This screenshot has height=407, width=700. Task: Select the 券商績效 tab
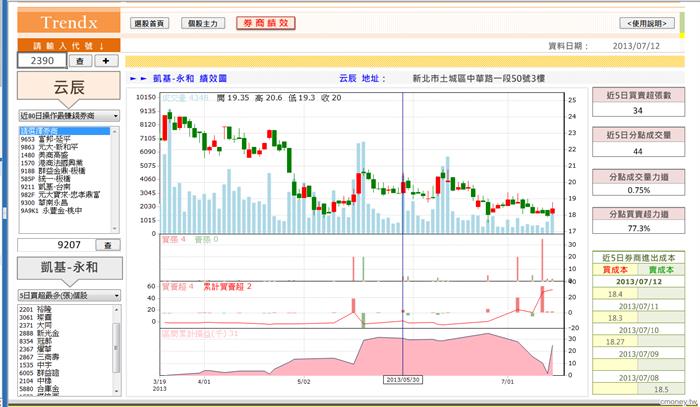click(x=266, y=23)
